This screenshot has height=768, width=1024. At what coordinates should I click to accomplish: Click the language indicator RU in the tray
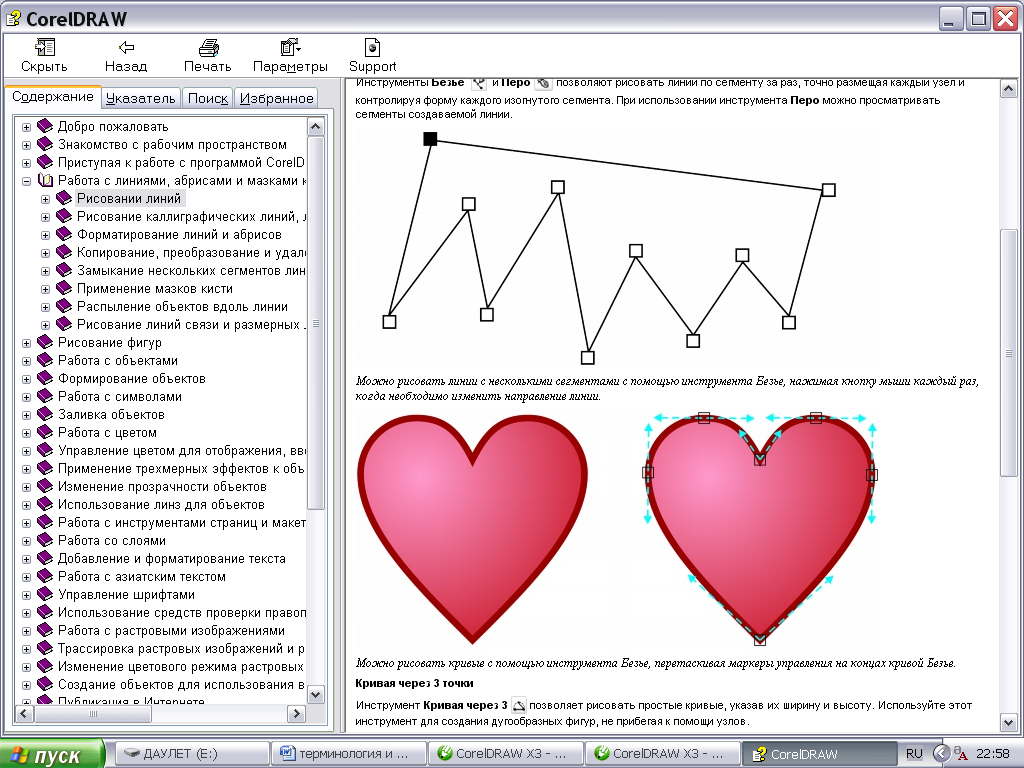(x=914, y=754)
